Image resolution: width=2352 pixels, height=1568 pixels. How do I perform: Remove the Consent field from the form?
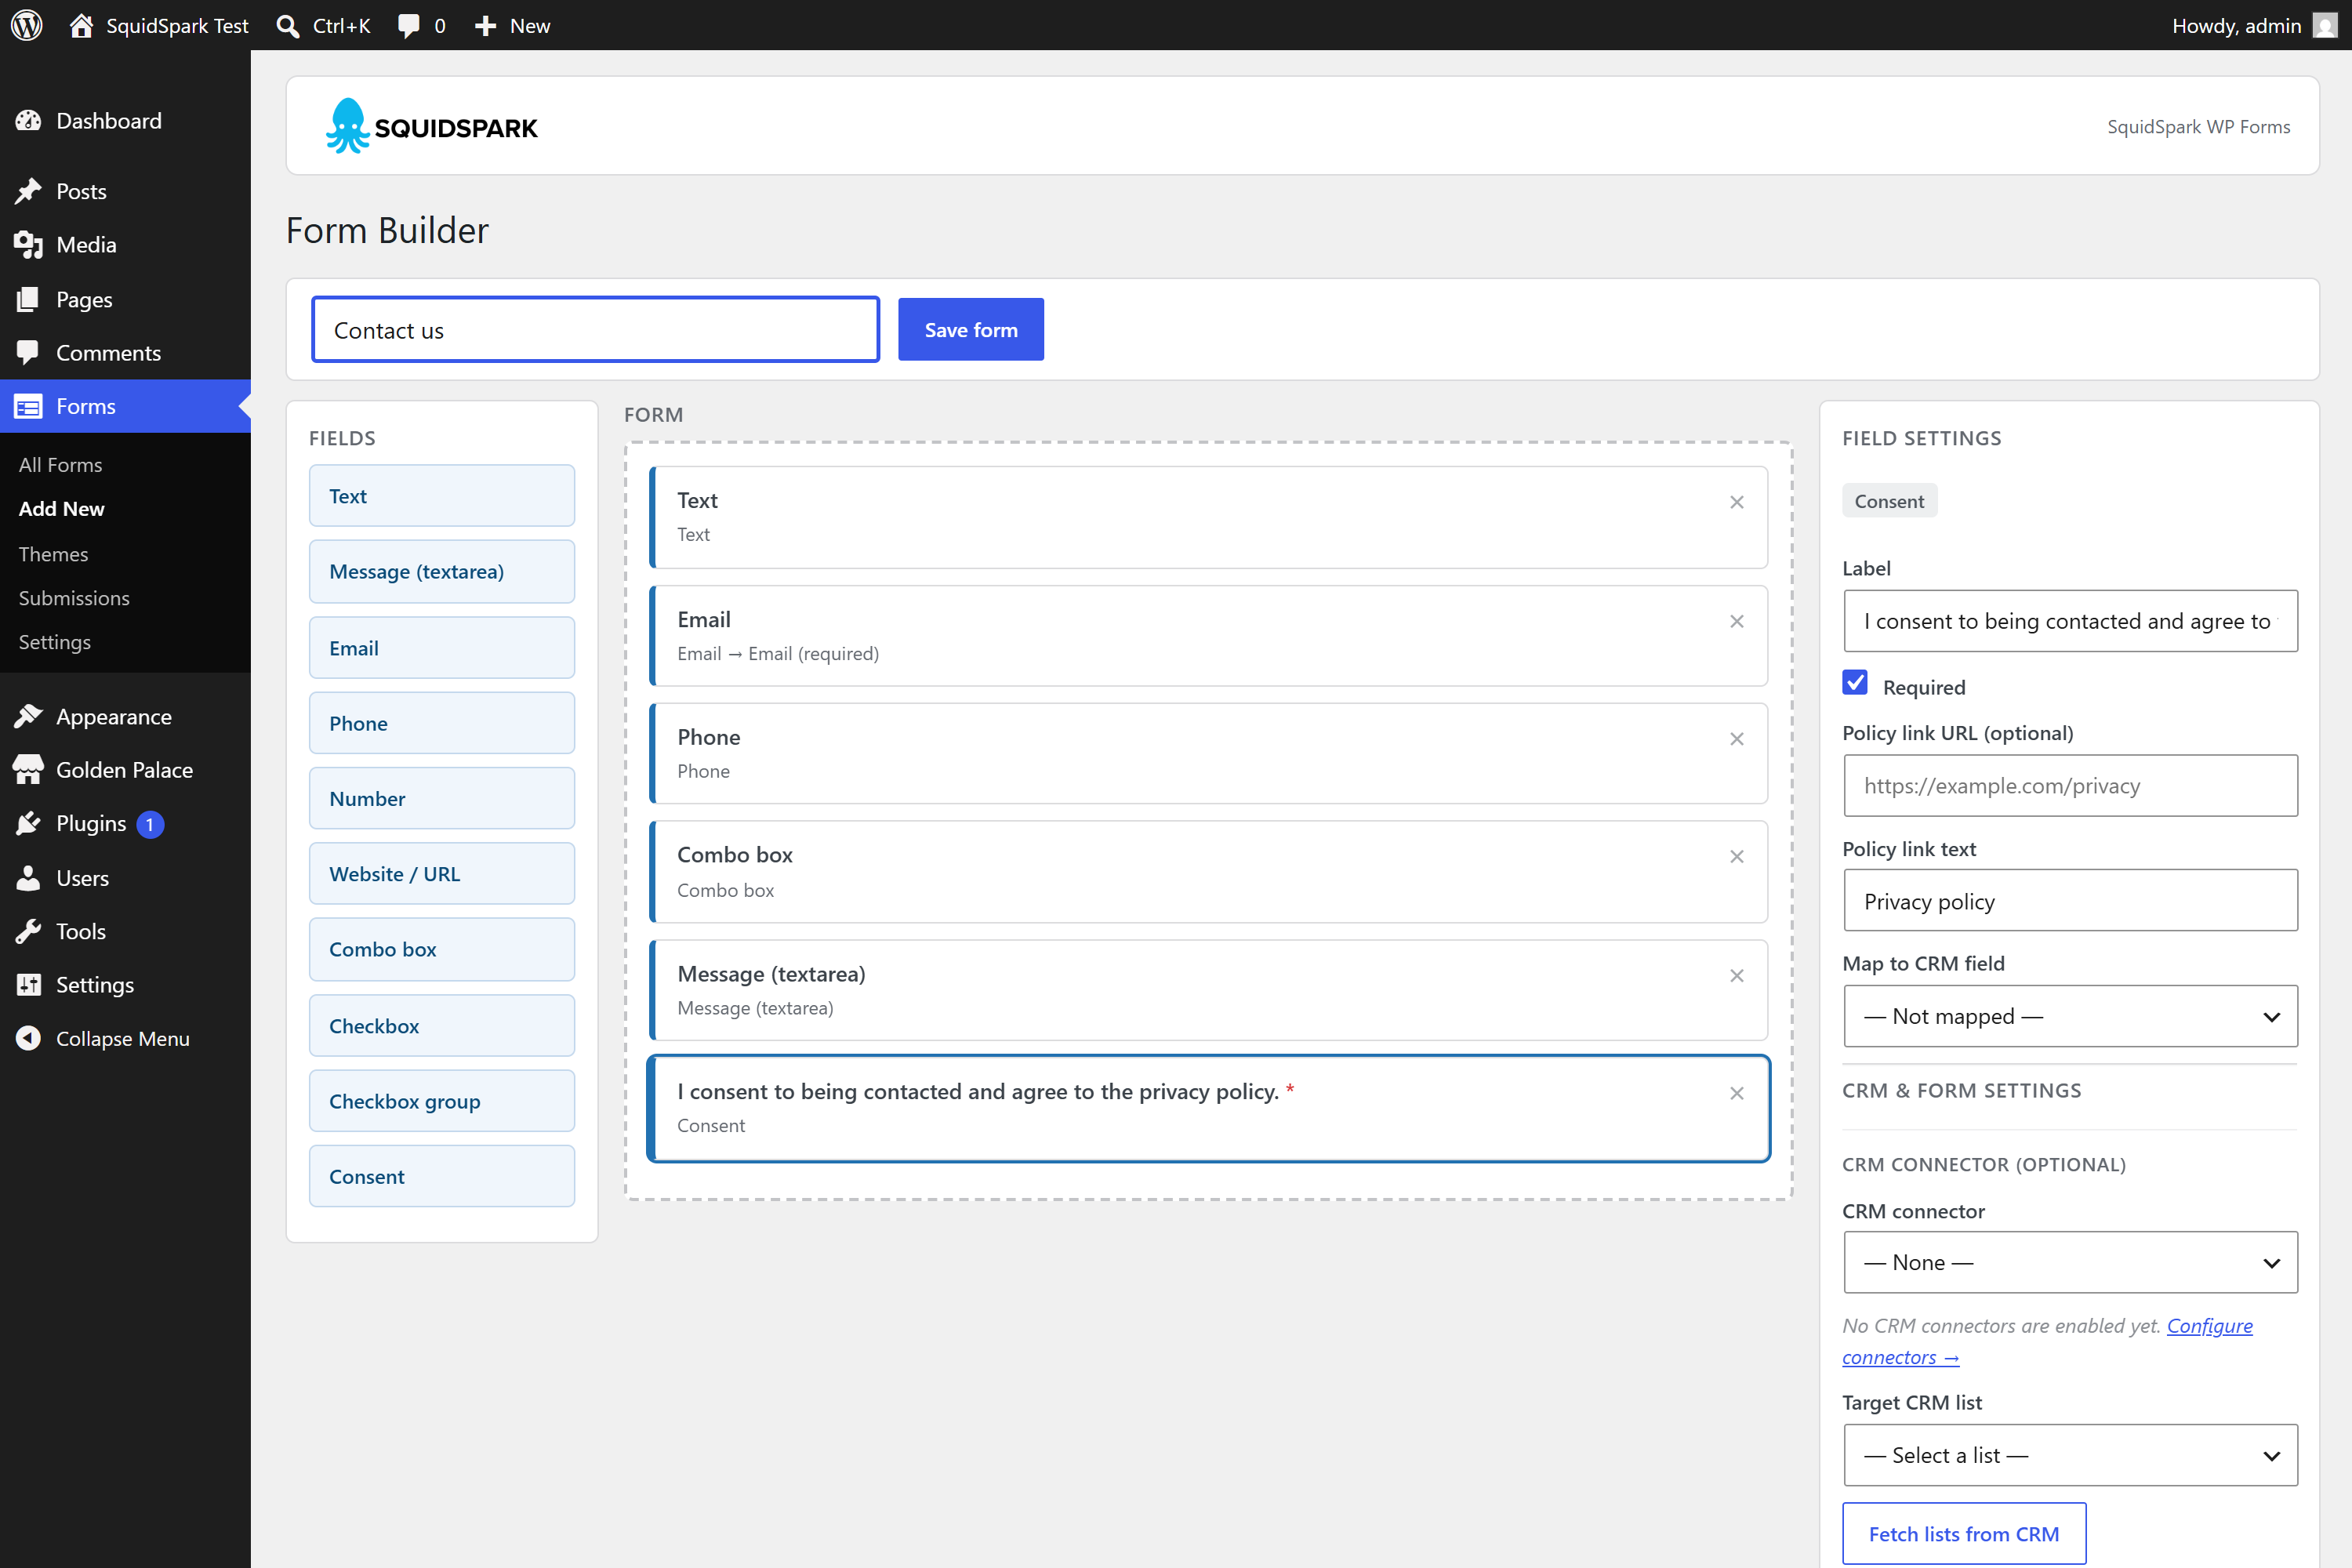1737,1093
